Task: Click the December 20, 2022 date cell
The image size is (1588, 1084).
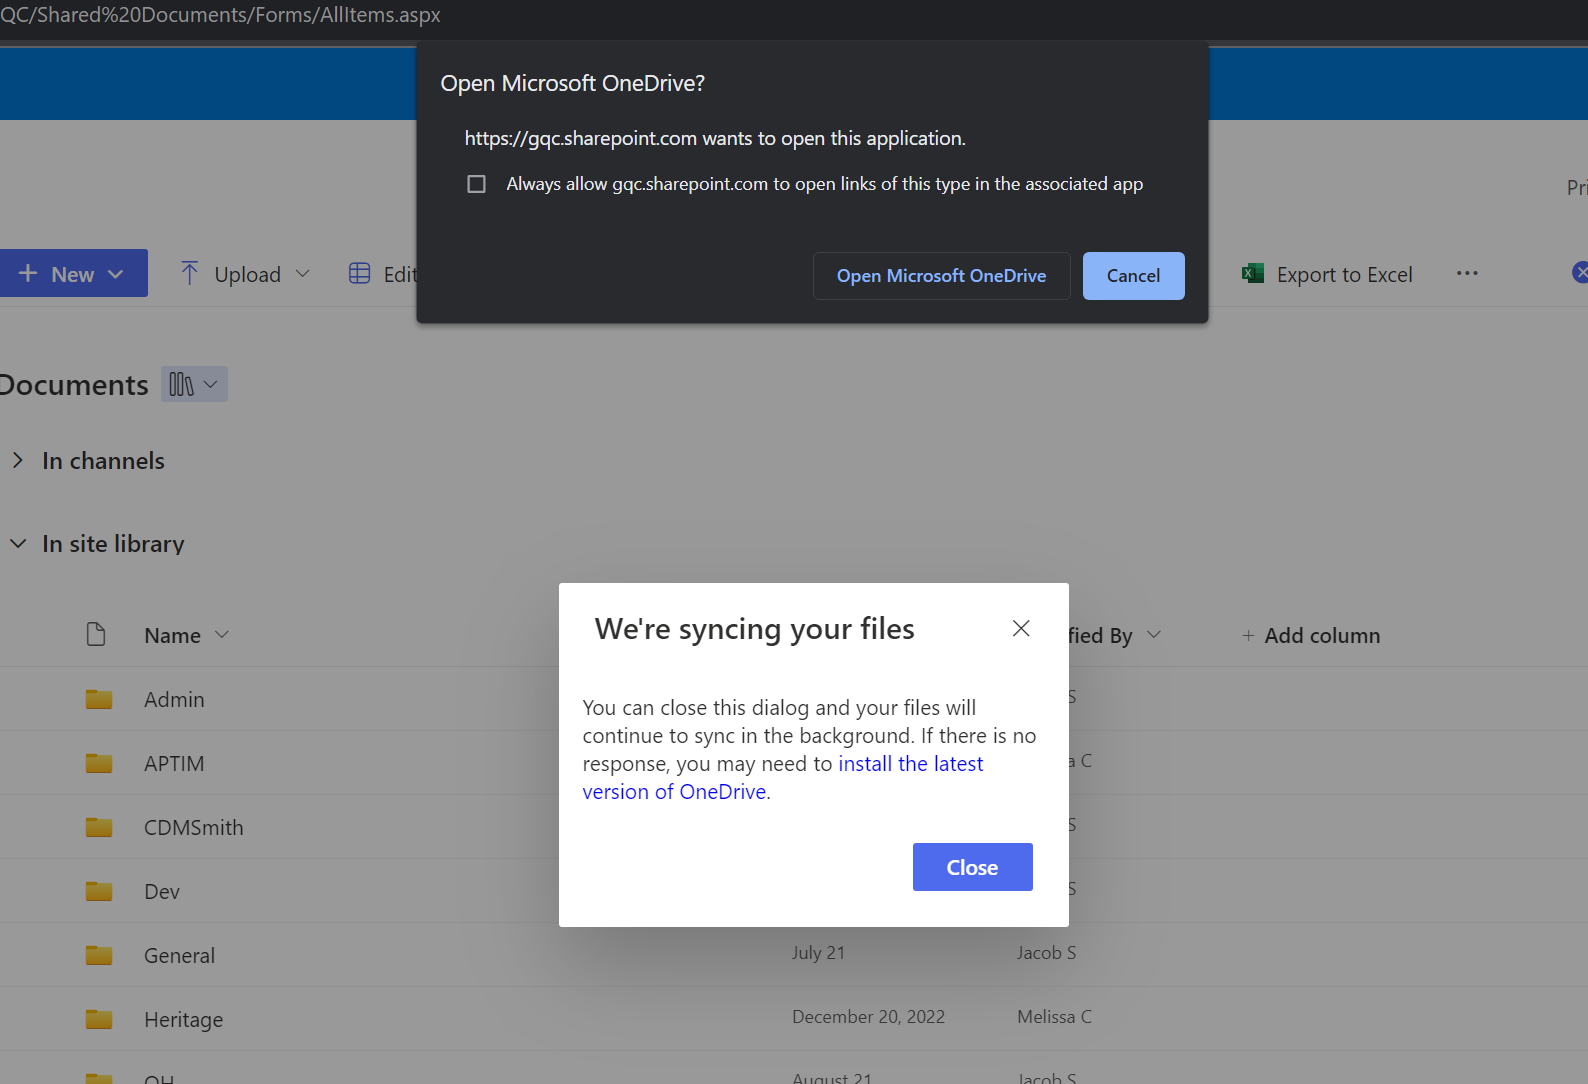Action: 868,1017
